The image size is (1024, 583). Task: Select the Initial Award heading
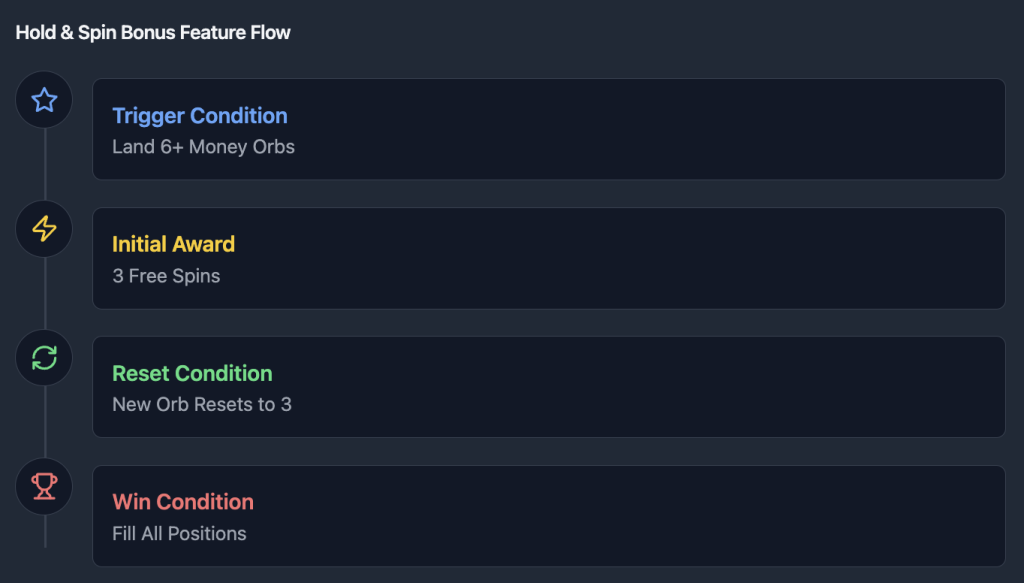point(174,244)
